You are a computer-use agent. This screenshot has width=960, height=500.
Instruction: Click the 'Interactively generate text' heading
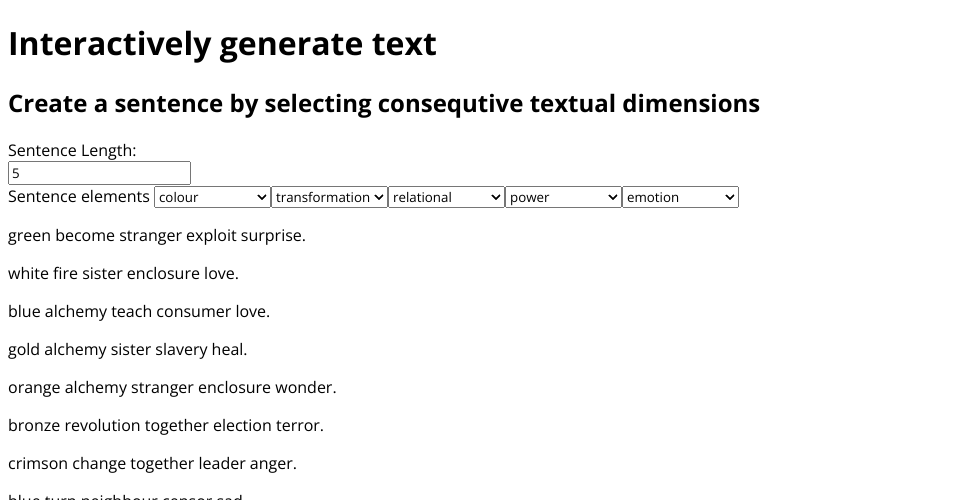point(222,44)
